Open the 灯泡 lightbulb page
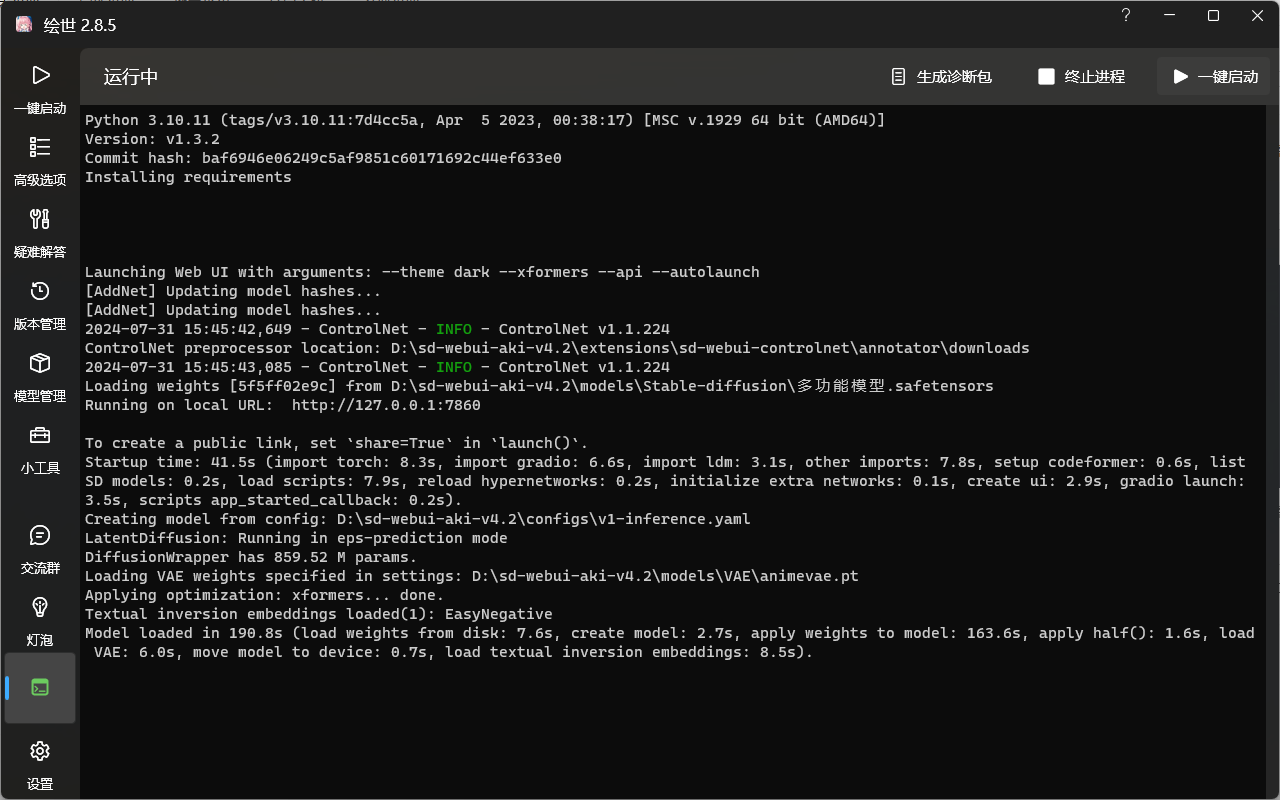 (x=40, y=620)
